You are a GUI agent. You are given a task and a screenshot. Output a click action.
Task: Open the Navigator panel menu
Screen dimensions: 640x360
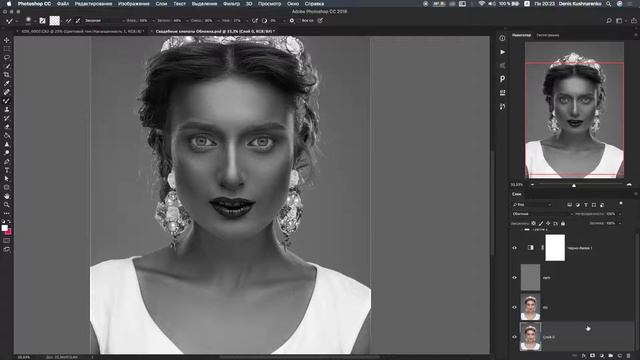click(x=636, y=35)
